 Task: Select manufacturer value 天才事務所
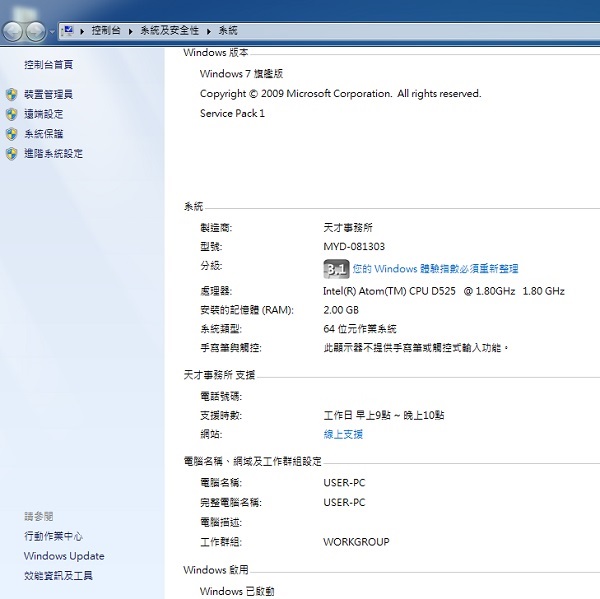tap(348, 228)
